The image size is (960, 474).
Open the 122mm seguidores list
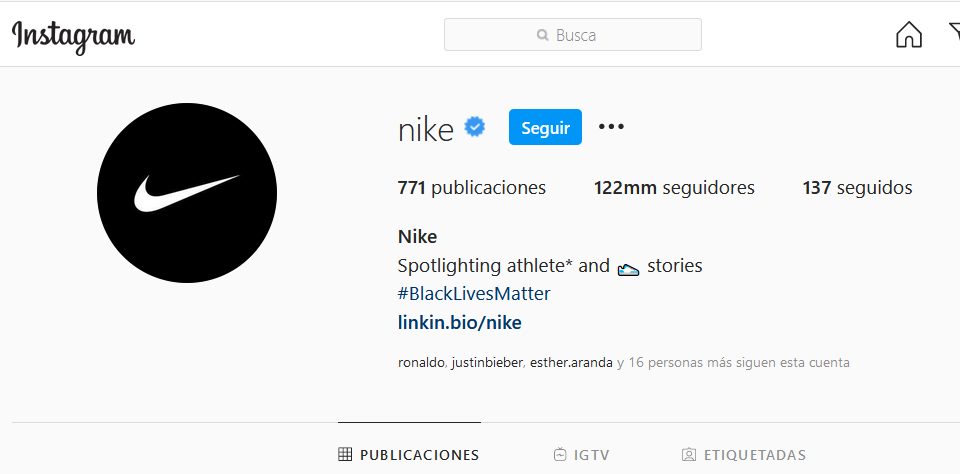click(674, 187)
